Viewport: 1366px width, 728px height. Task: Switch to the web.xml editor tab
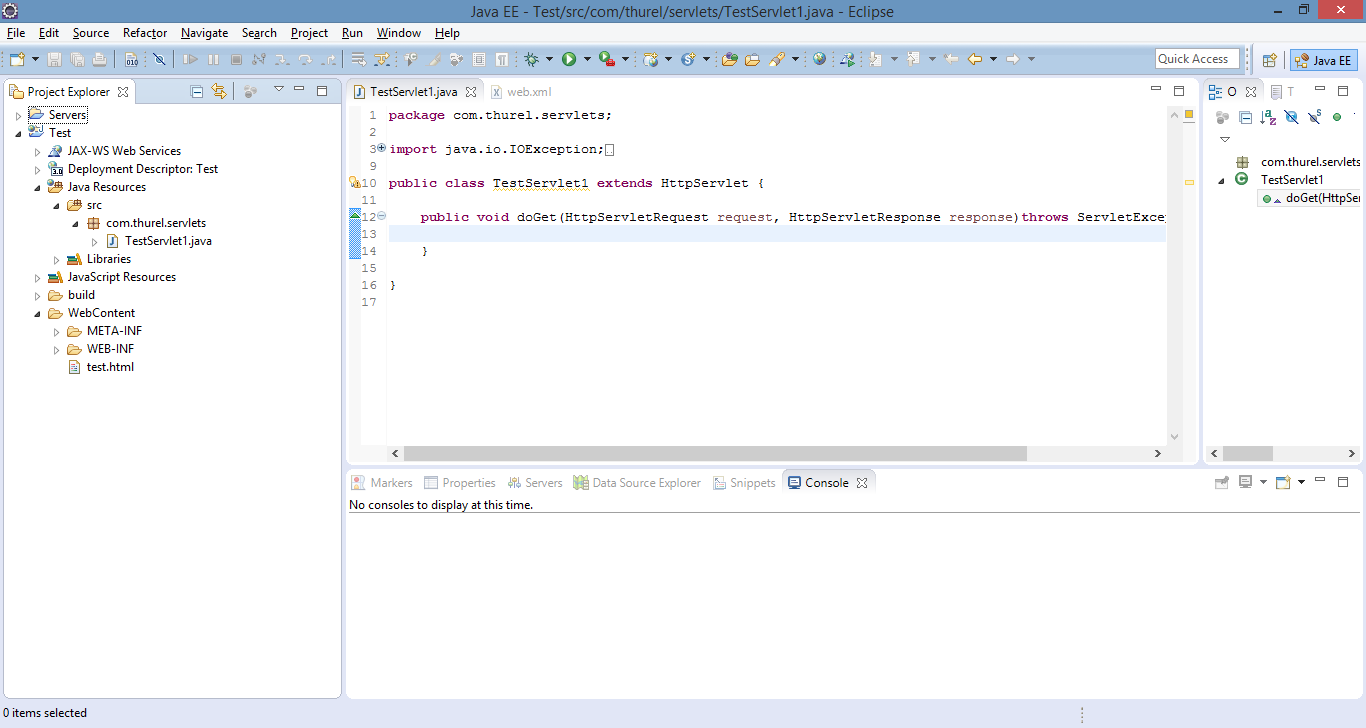(x=520, y=91)
